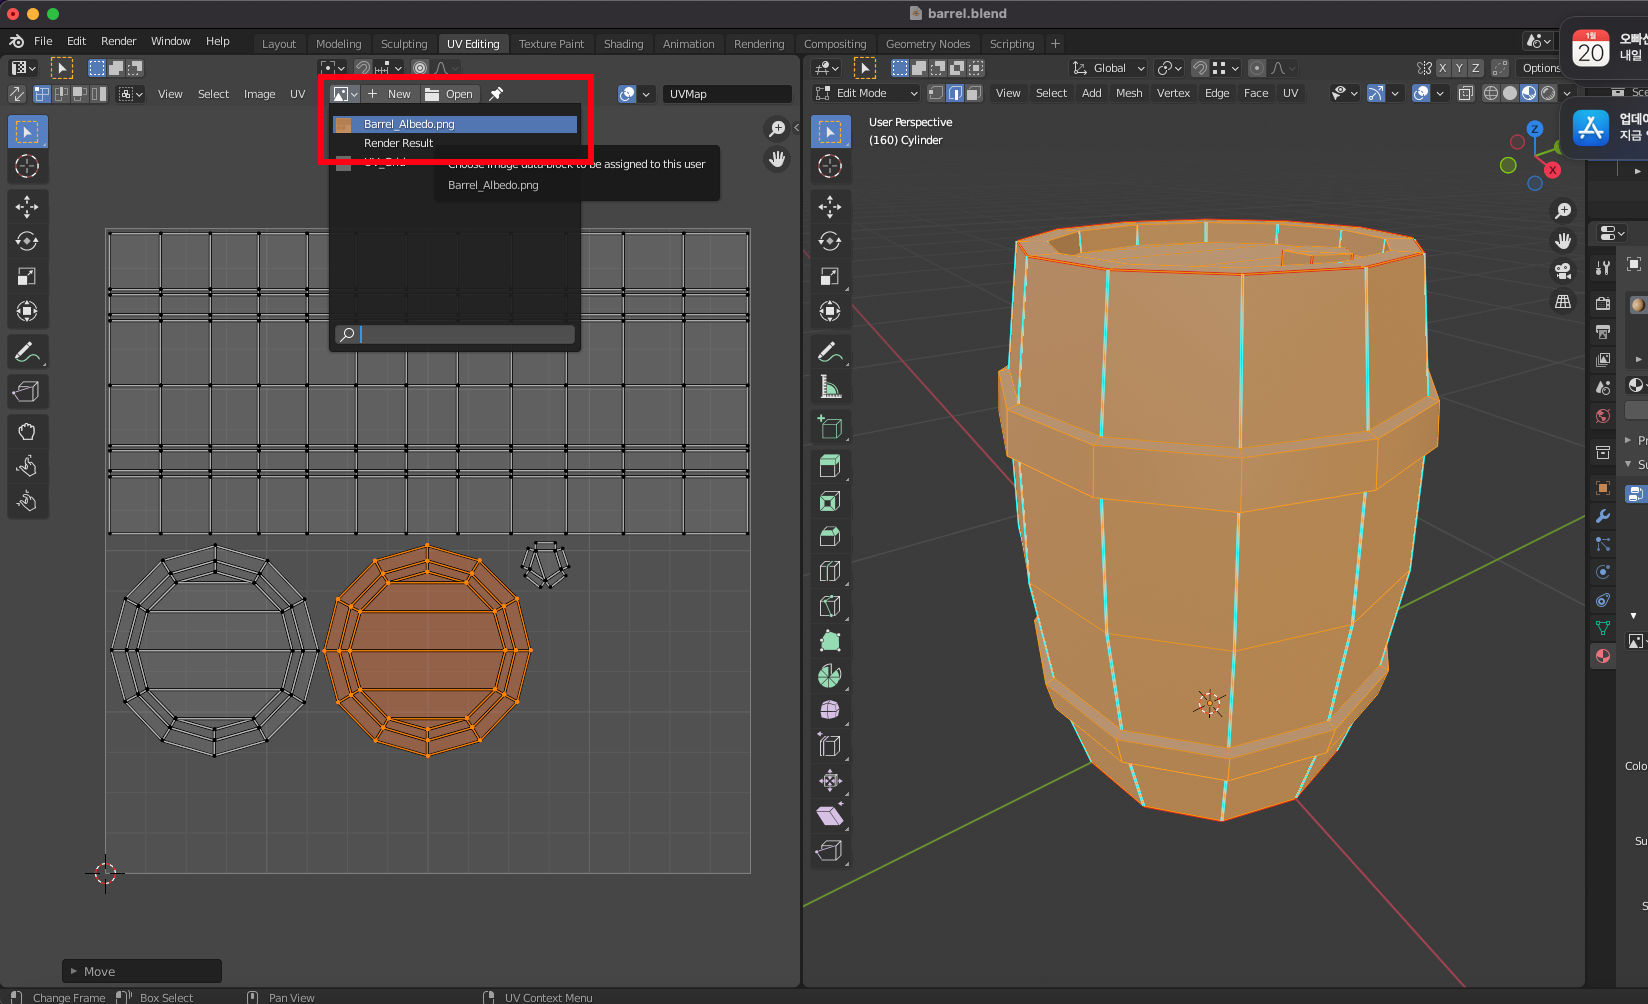
Task: Open the Edit Mode dropdown
Action: (867, 93)
